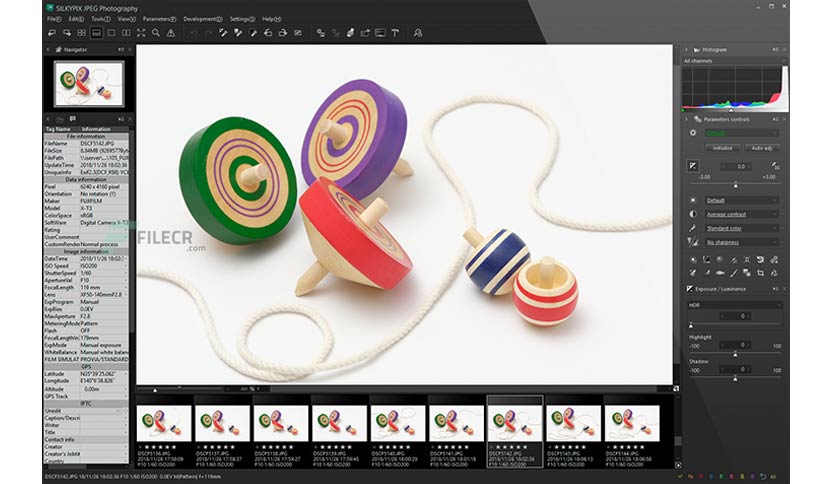Open side-by-side compare view icon
Screen dimensions: 836x484
tap(126, 33)
